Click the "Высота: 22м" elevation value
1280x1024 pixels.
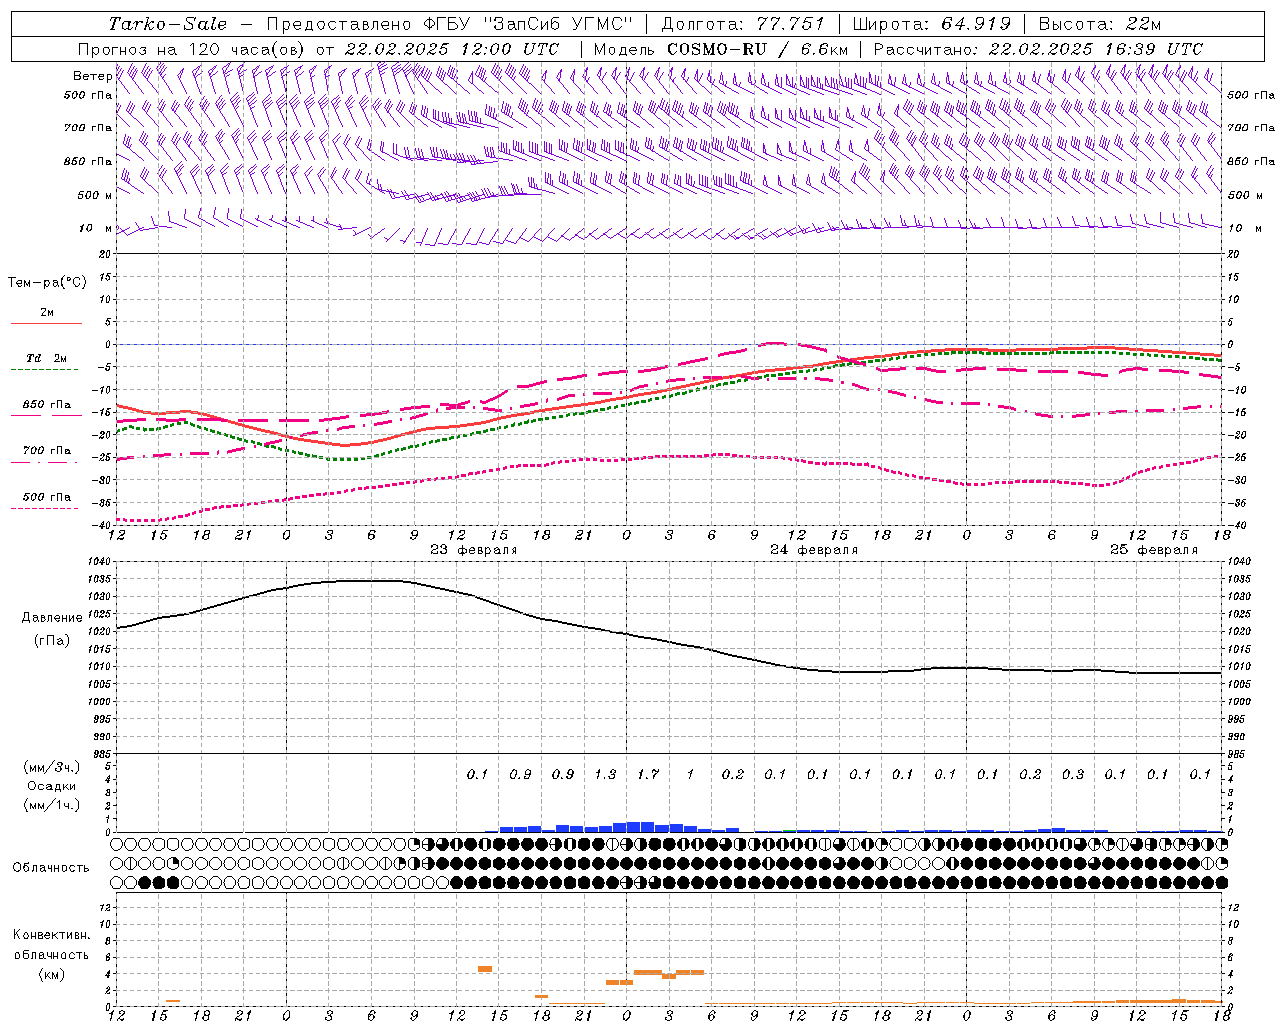pyautogui.click(x=1099, y=24)
